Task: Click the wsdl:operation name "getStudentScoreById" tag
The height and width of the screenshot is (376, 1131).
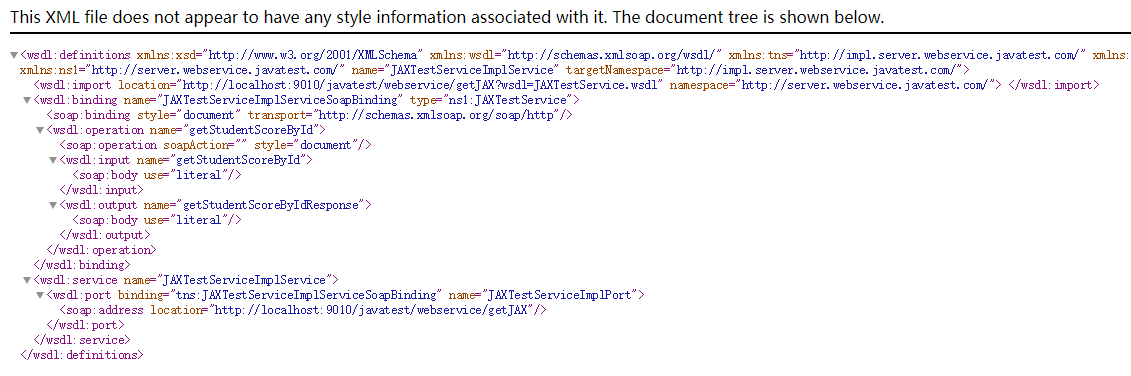Action: 186,130
